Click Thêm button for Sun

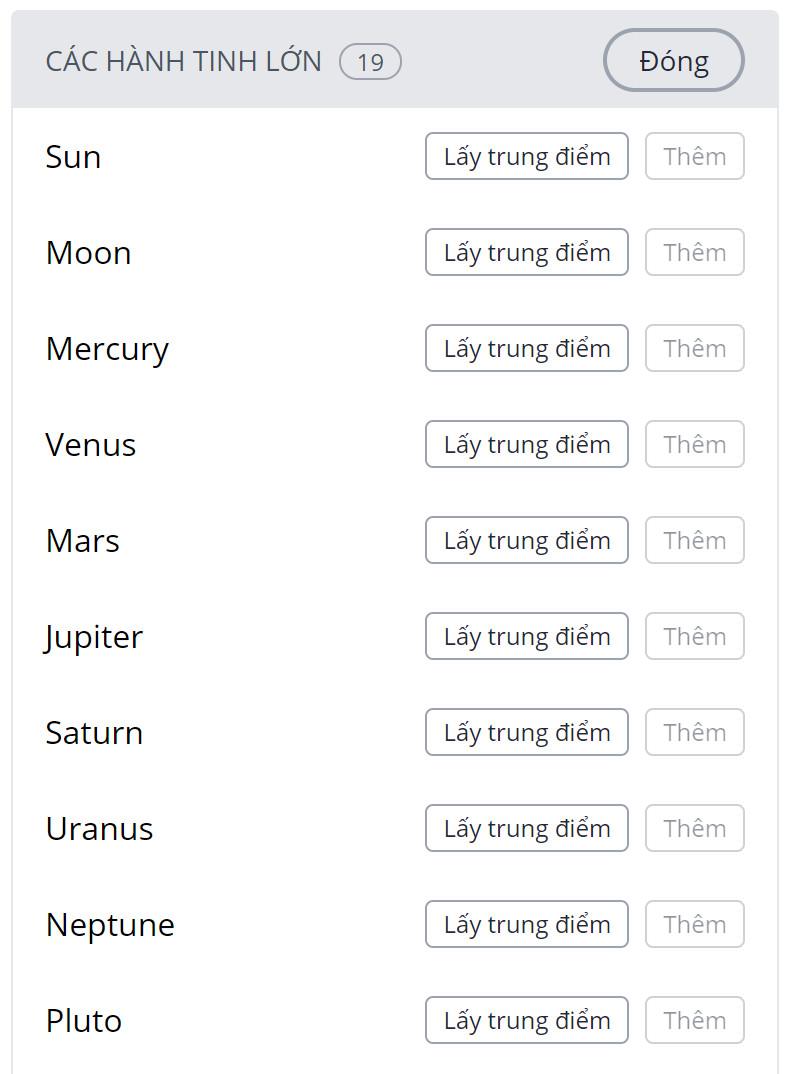[x=694, y=157]
